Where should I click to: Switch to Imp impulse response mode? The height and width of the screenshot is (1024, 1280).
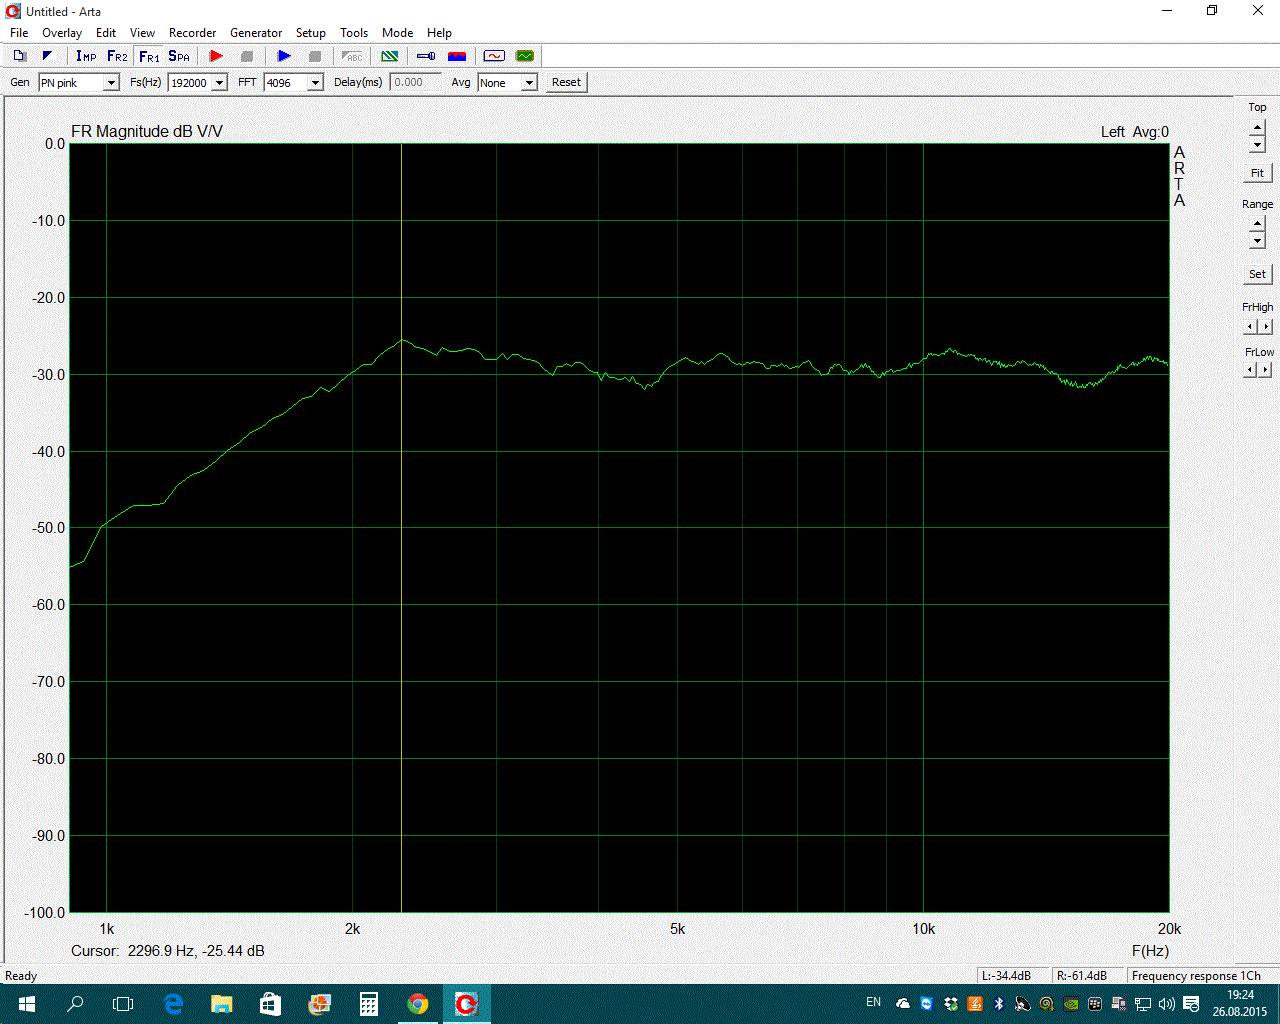86,56
